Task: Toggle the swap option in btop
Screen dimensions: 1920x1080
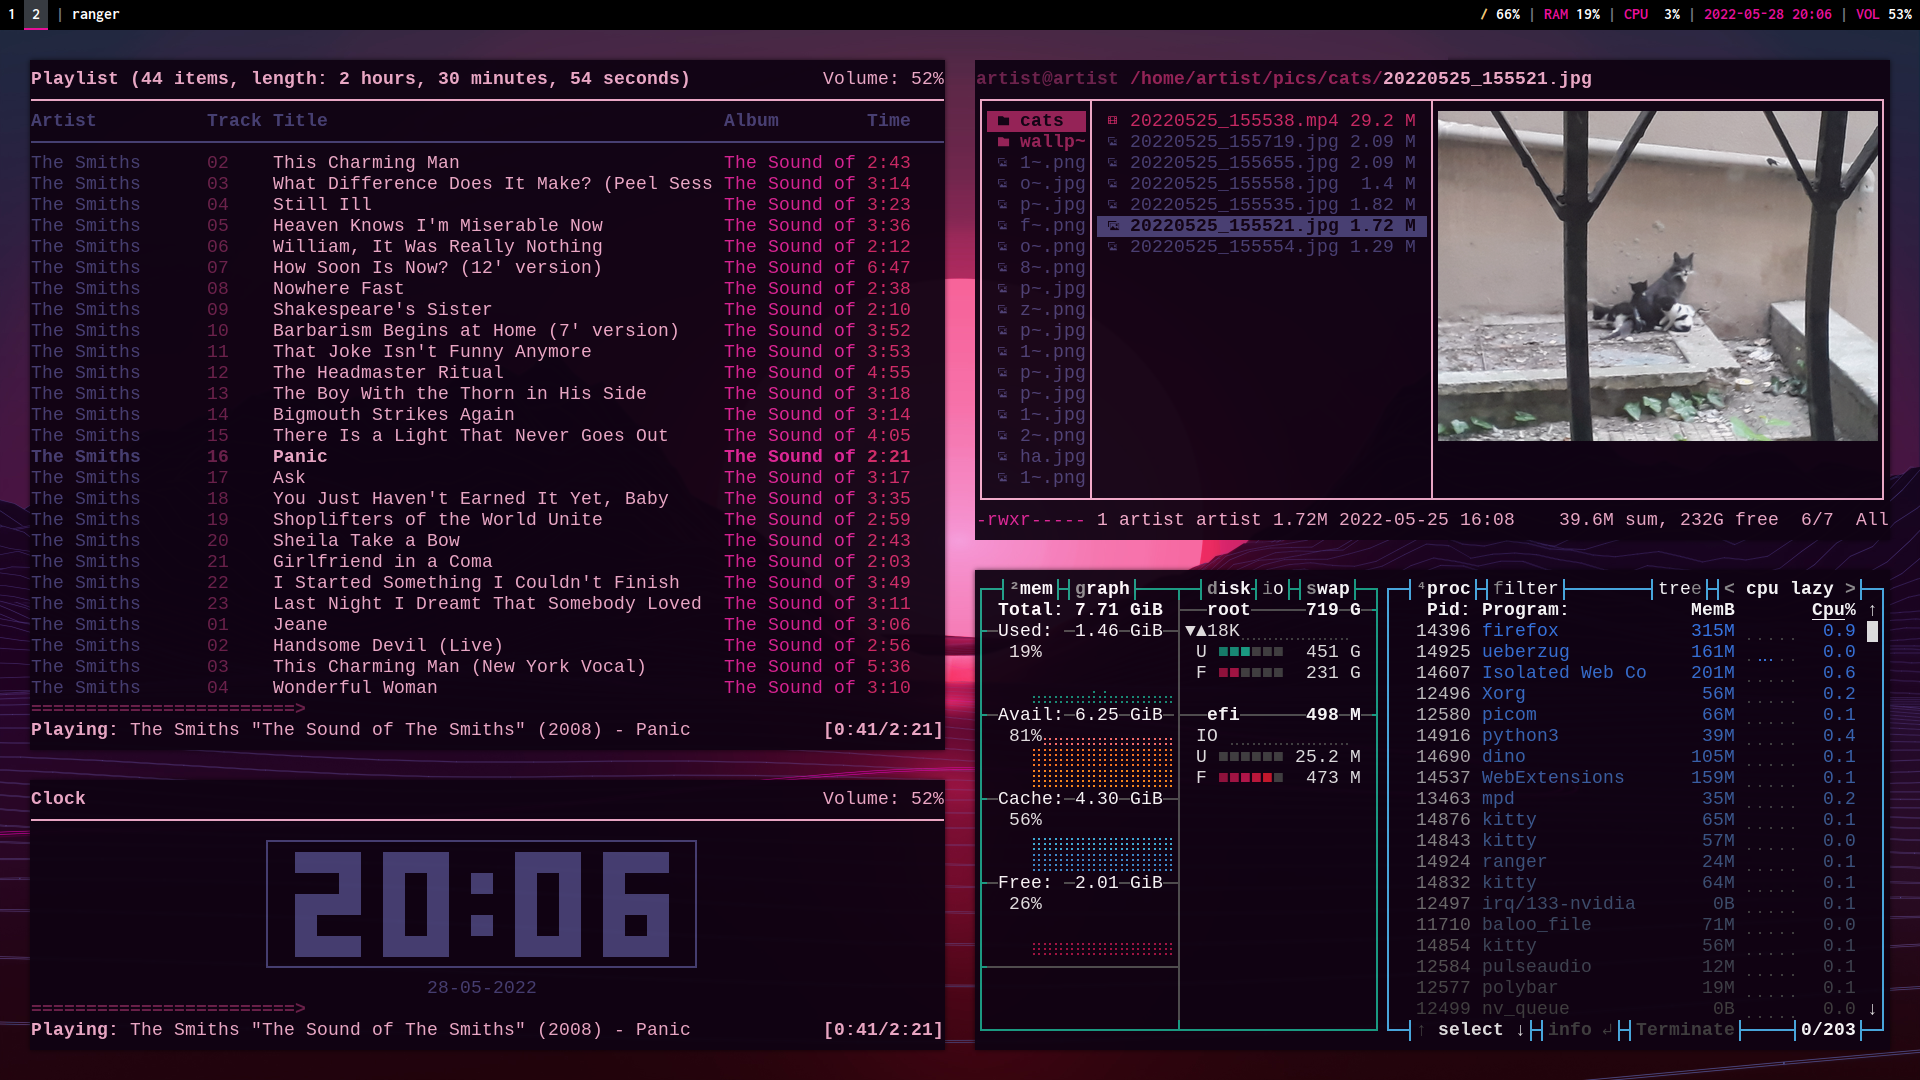Action: coord(1328,589)
